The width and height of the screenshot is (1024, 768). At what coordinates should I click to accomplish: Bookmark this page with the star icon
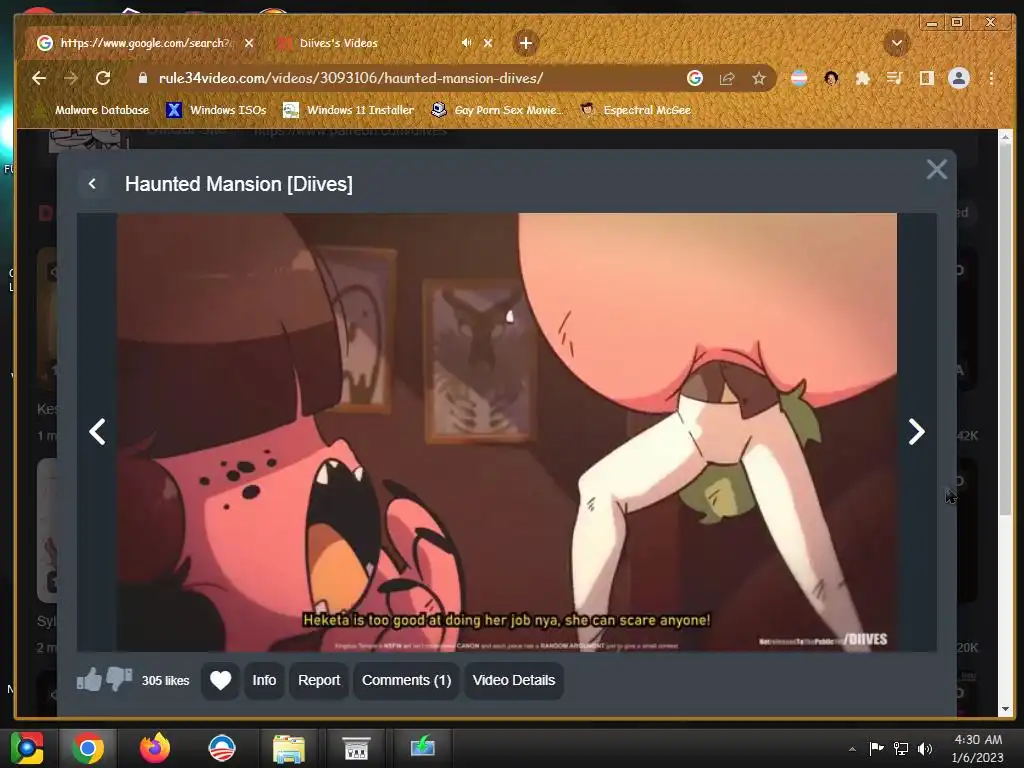758,78
